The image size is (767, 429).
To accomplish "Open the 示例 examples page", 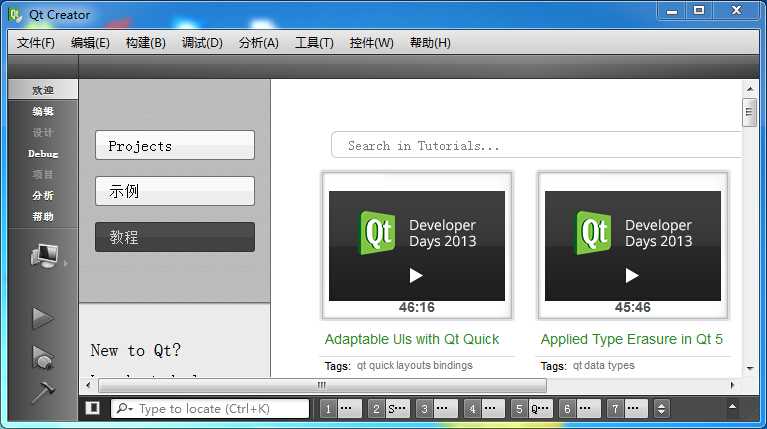I will 175,191.
